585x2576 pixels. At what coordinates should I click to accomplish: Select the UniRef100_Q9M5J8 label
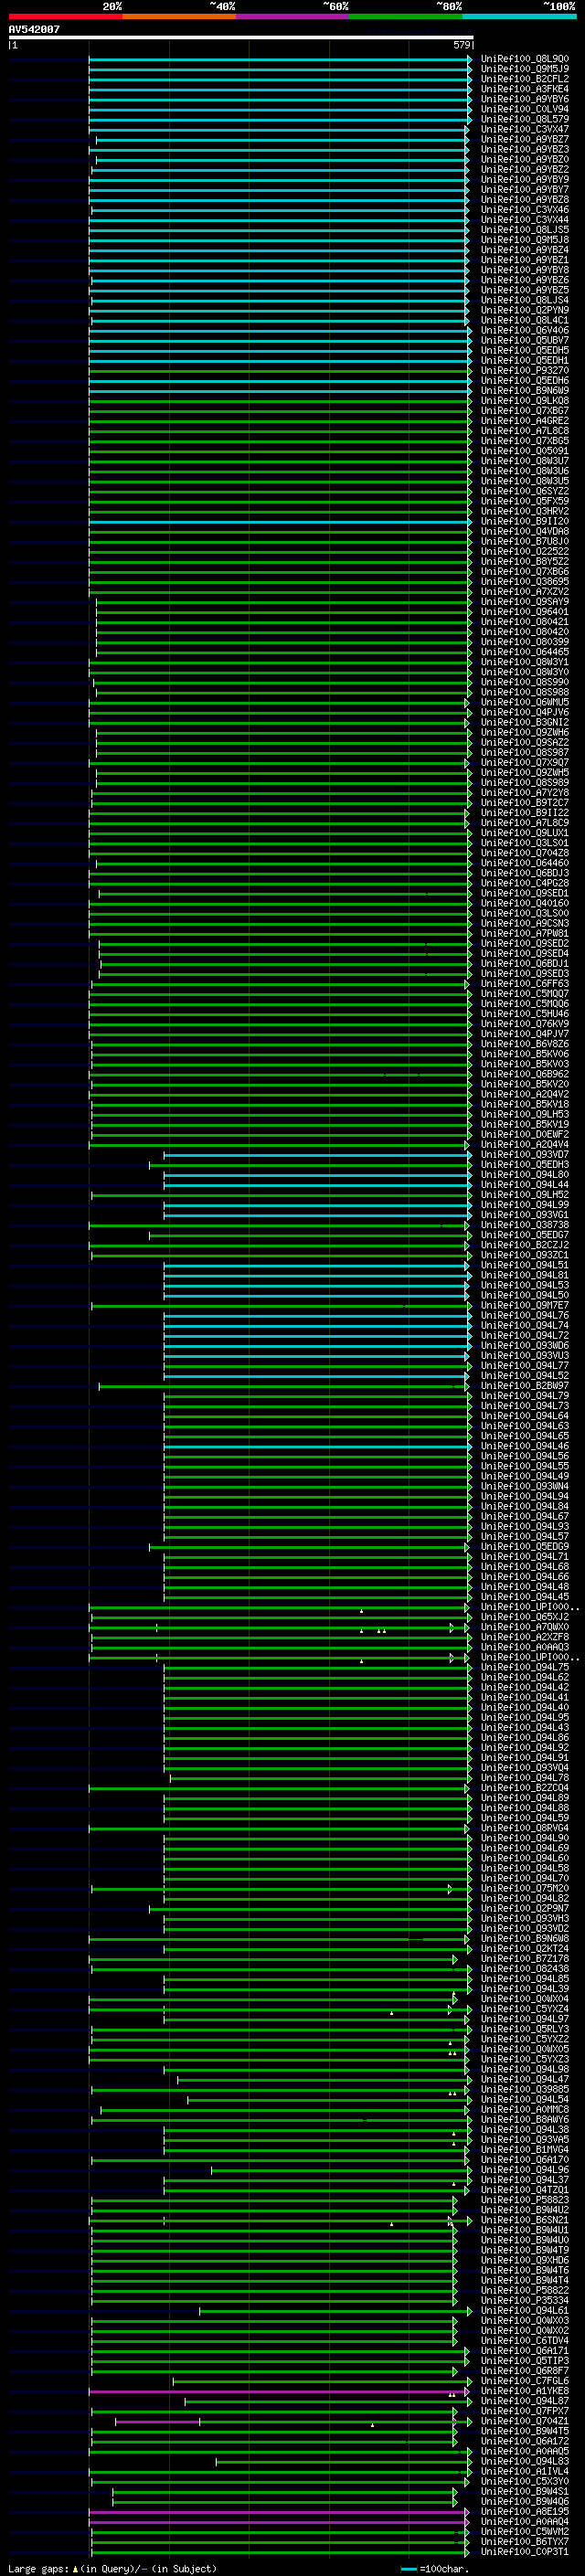(525, 240)
